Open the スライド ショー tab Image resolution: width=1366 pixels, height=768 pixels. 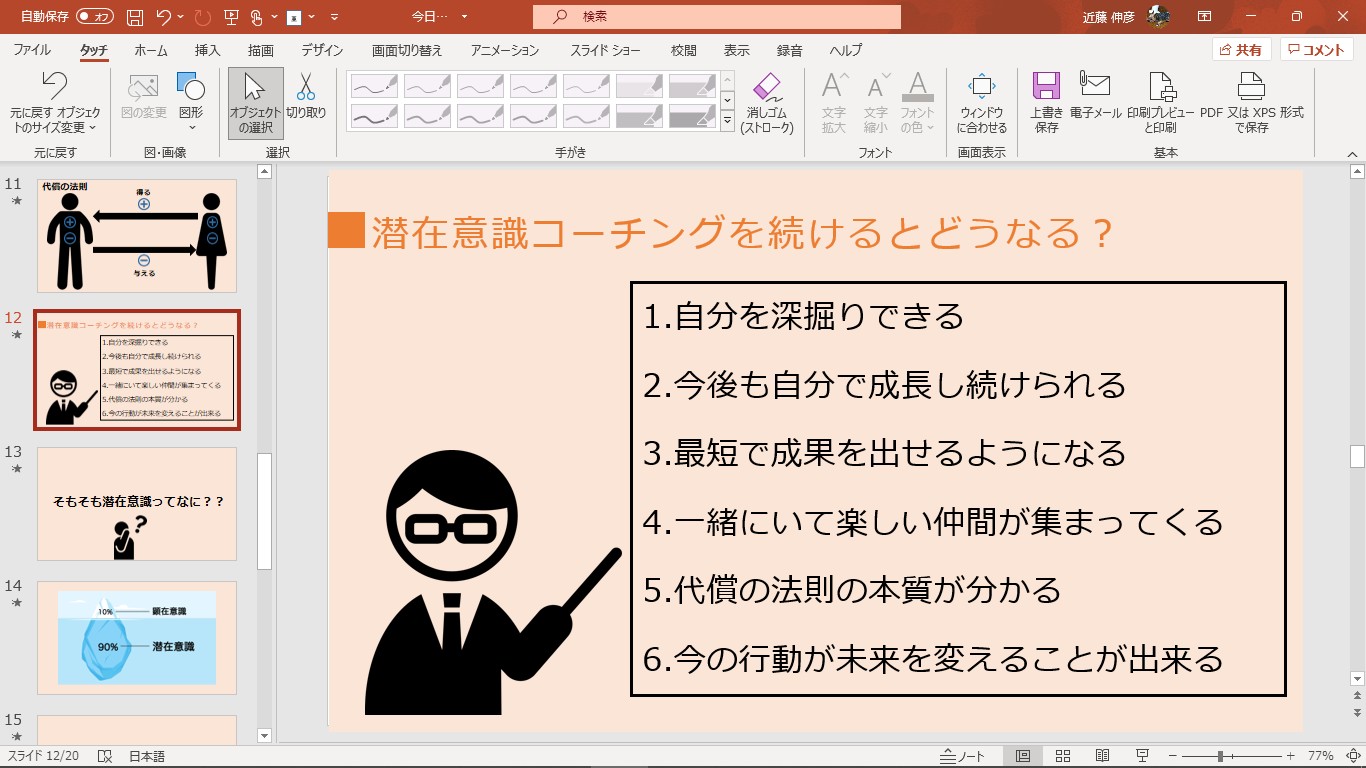click(x=604, y=50)
